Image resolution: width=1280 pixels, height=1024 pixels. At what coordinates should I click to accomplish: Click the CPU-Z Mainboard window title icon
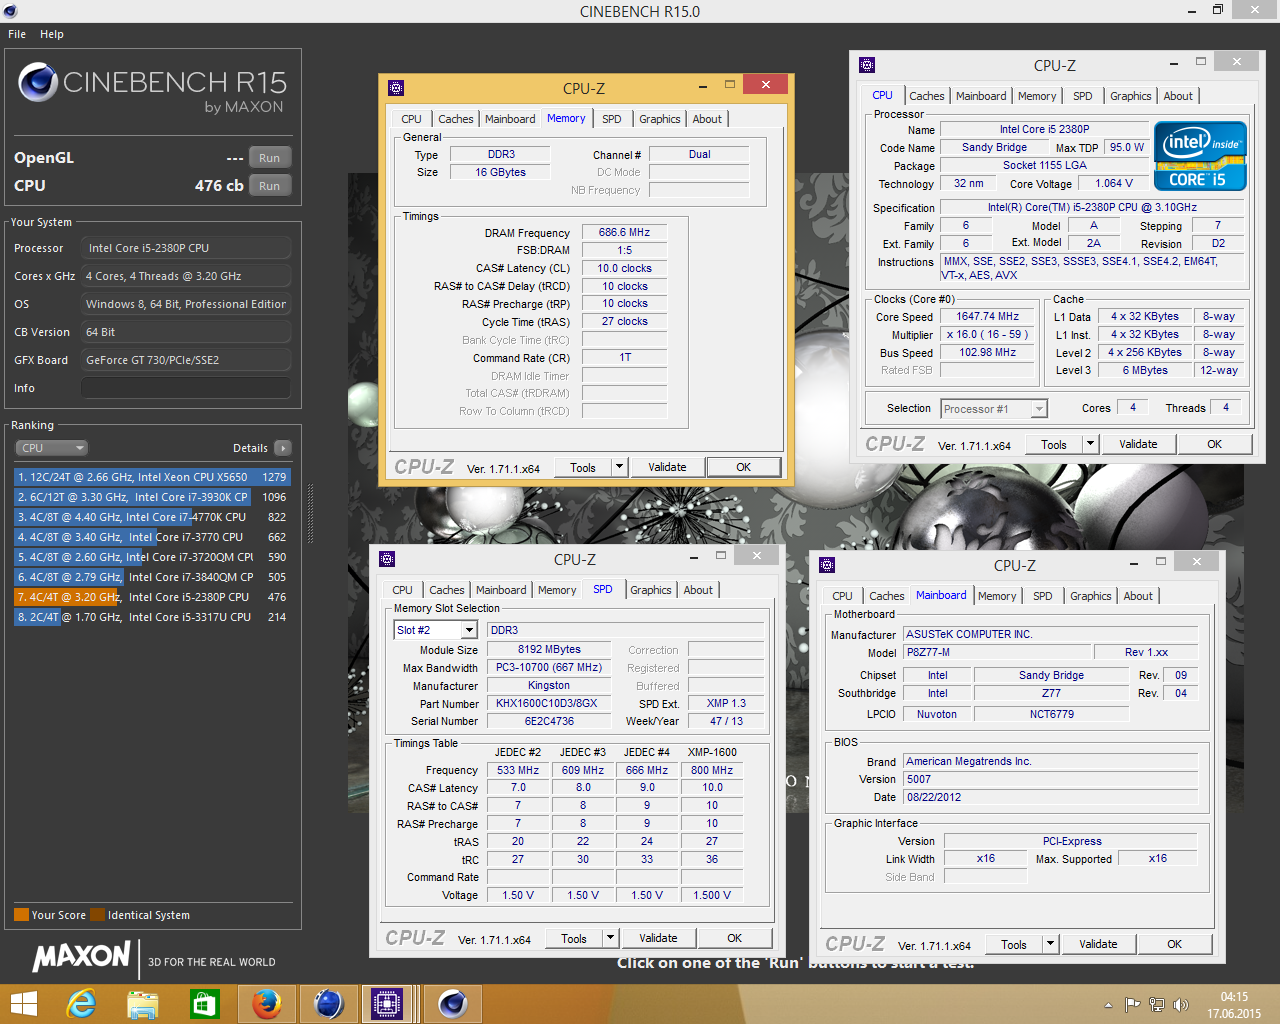(x=827, y=566)
